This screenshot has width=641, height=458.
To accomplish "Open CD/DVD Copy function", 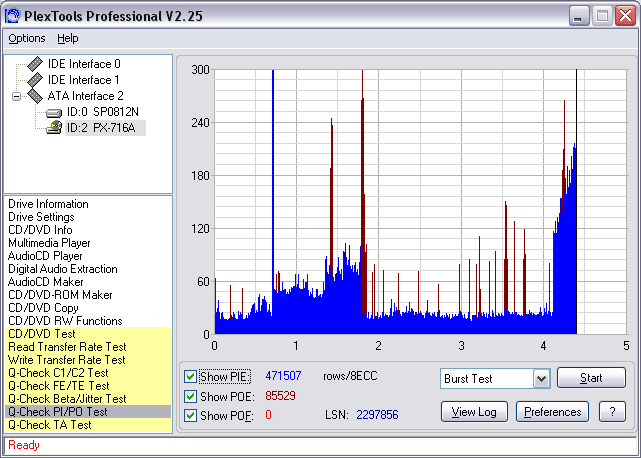I will click(x=43, y=308).
